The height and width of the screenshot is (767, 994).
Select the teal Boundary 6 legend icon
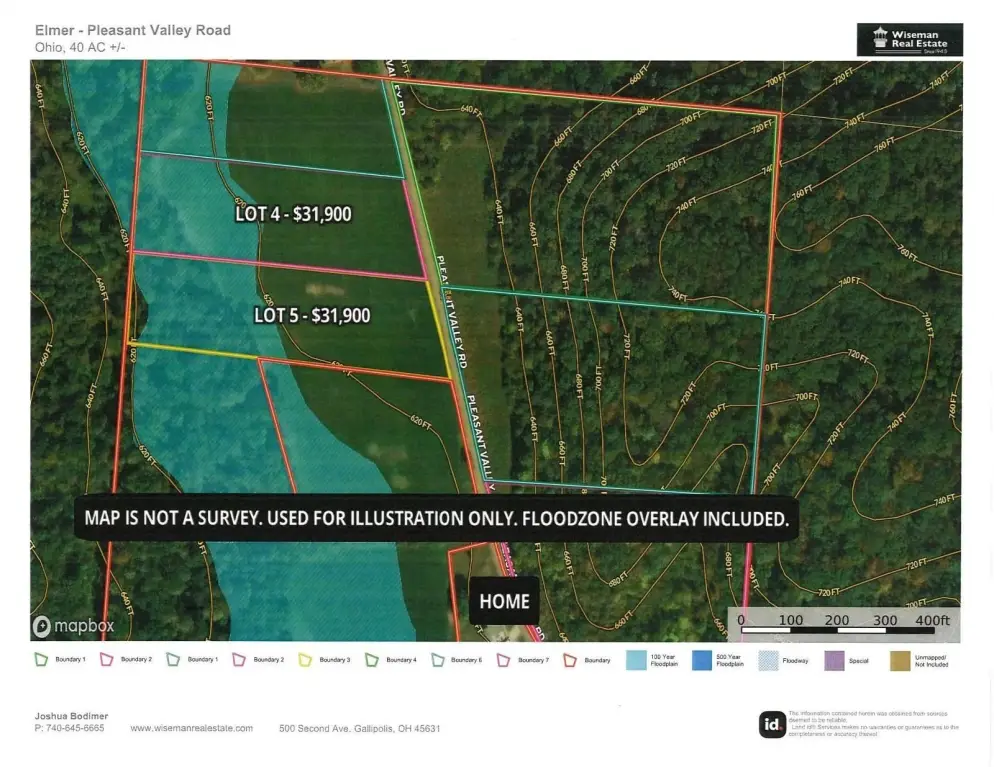[438, 660]
